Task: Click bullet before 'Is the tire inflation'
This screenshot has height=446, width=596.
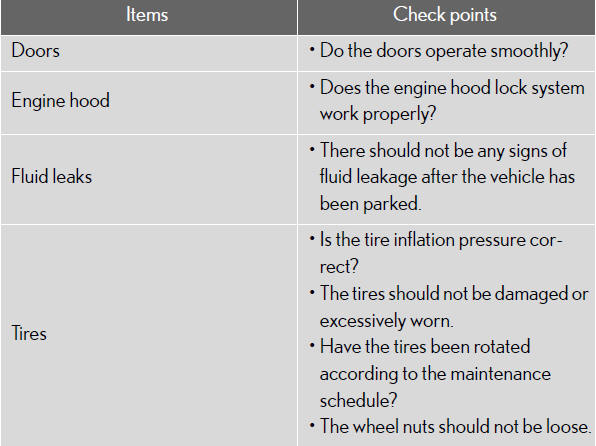Action: coord(312,239)
